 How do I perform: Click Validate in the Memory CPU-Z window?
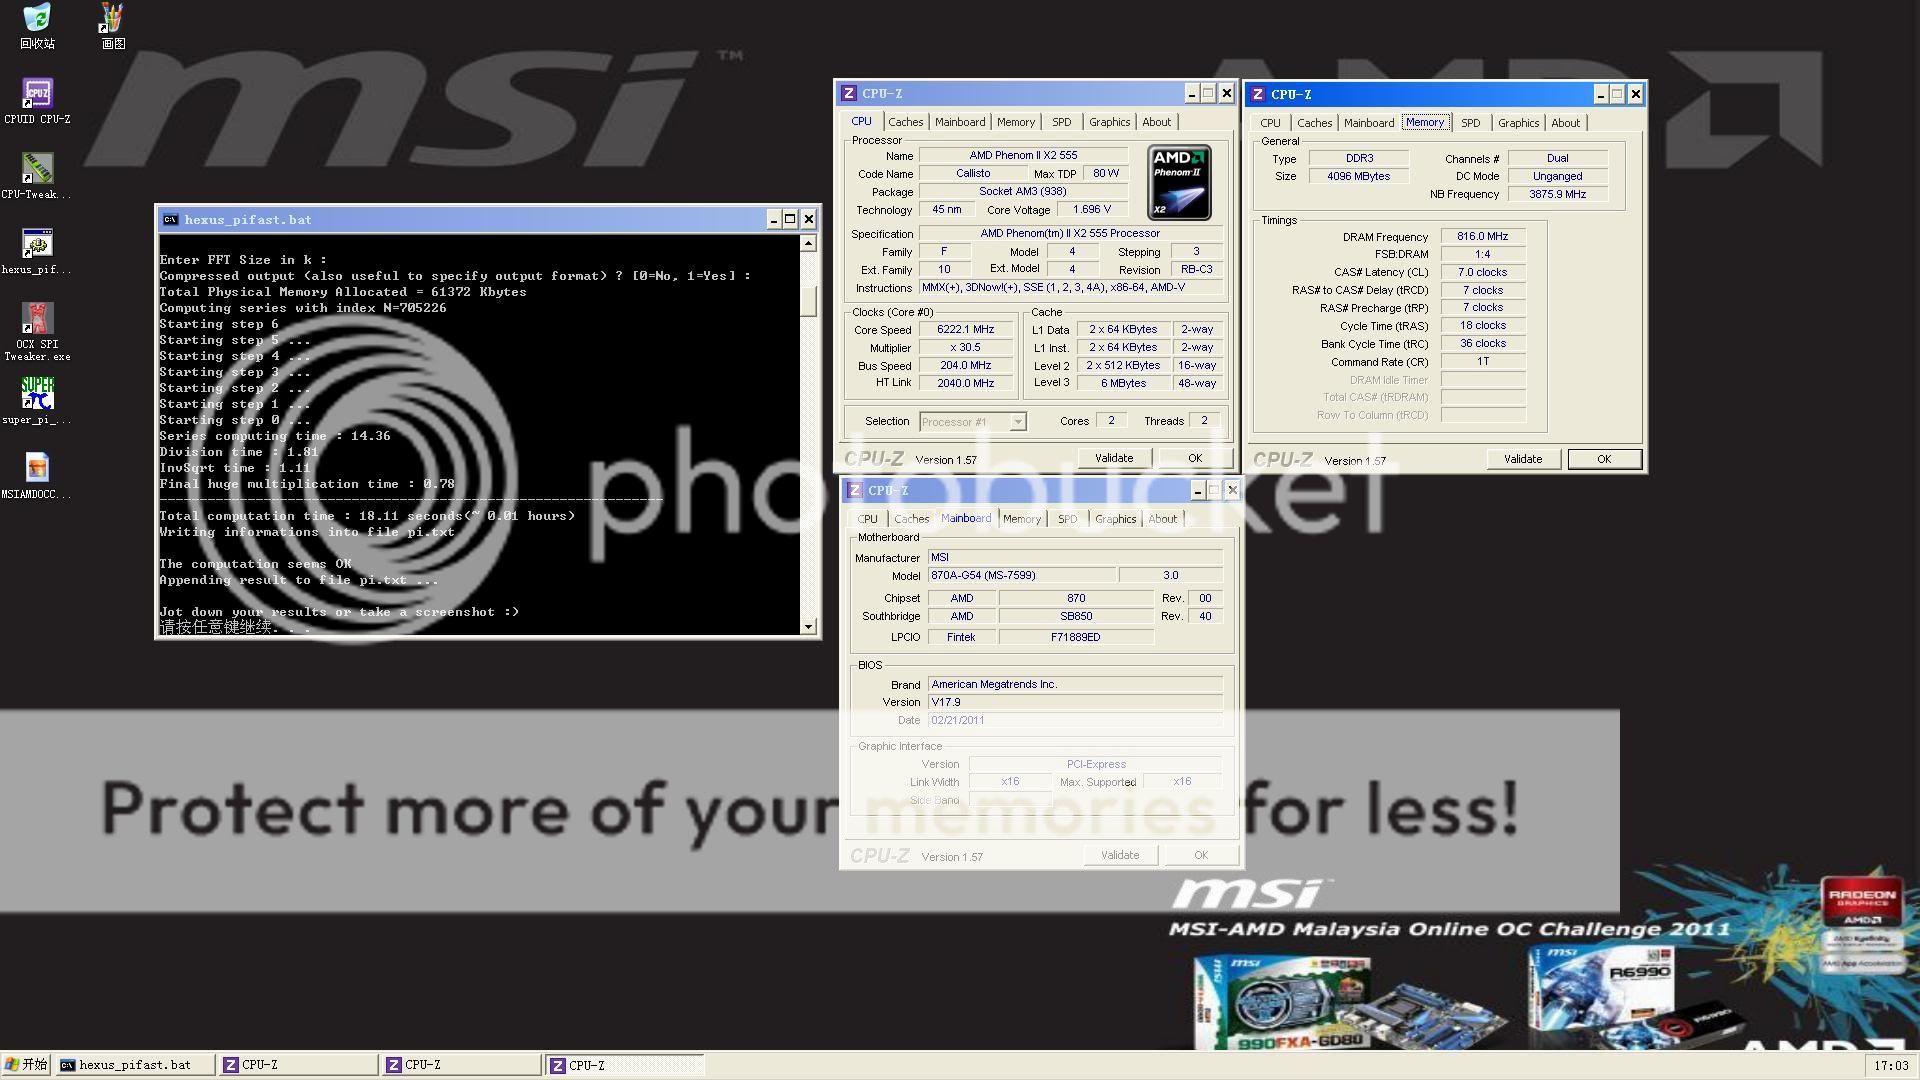(x=1522, y=459)
